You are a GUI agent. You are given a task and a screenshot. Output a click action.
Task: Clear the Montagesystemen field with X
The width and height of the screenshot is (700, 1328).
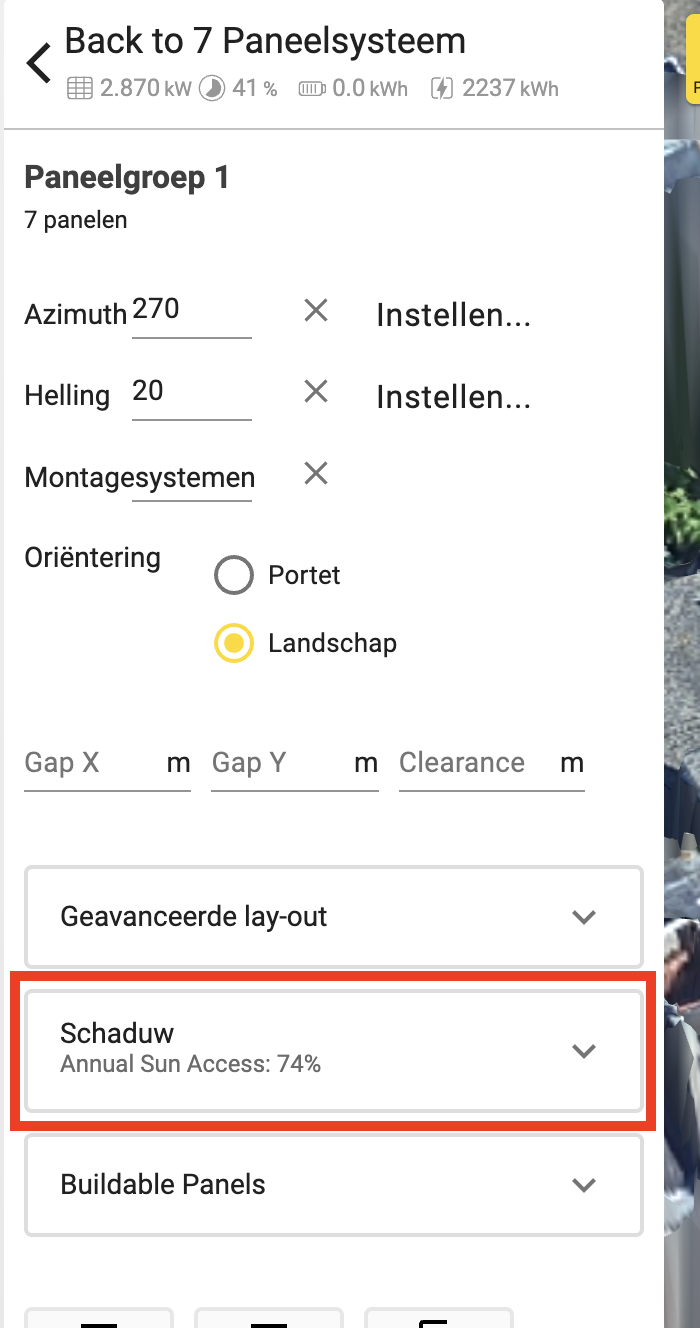[316, 473]
